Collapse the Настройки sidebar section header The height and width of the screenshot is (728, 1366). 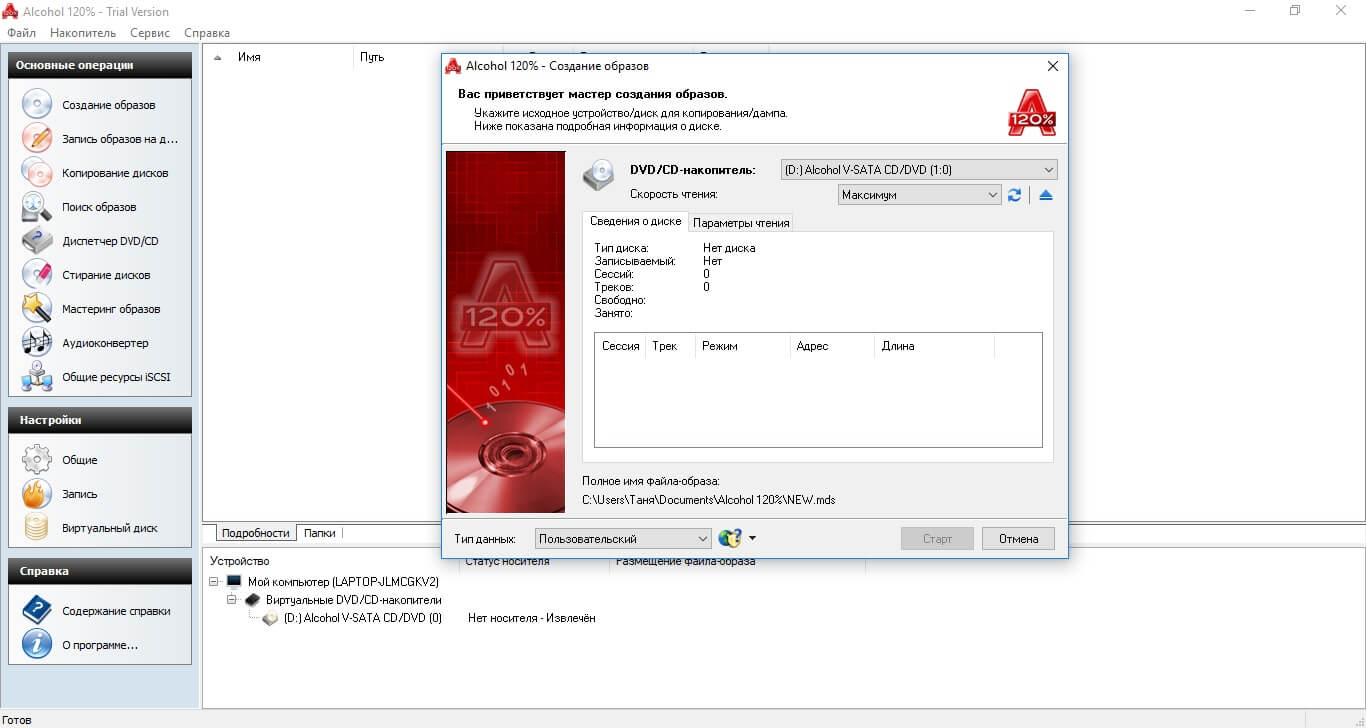coord(100,420)
